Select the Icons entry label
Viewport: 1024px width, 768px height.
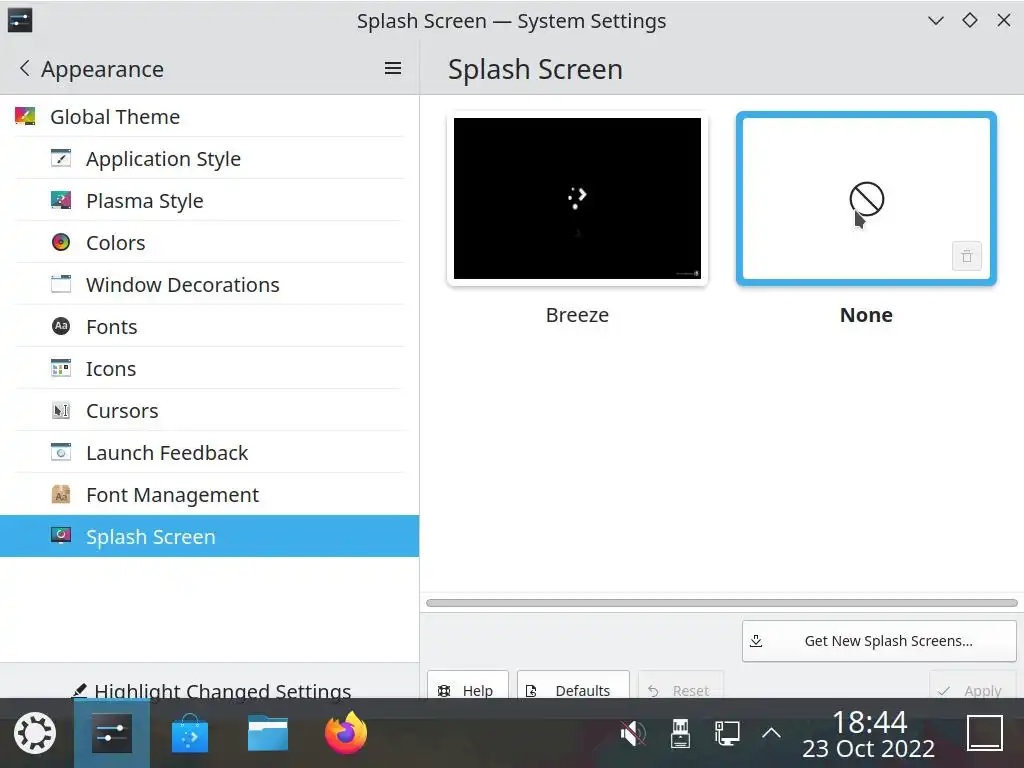click(111, 369)
